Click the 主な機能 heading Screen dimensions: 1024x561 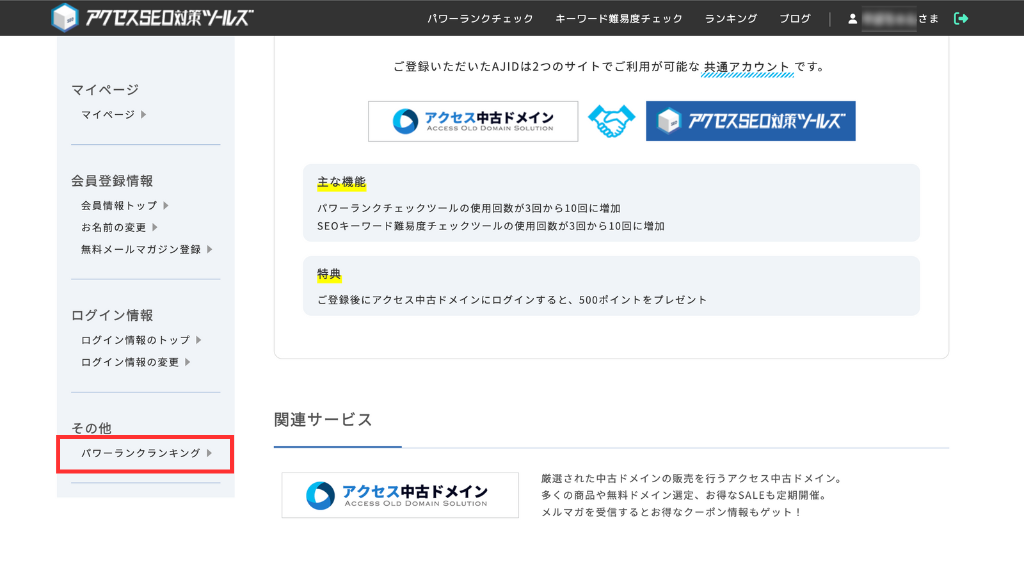pyautogui.click(x=341, y=182)
